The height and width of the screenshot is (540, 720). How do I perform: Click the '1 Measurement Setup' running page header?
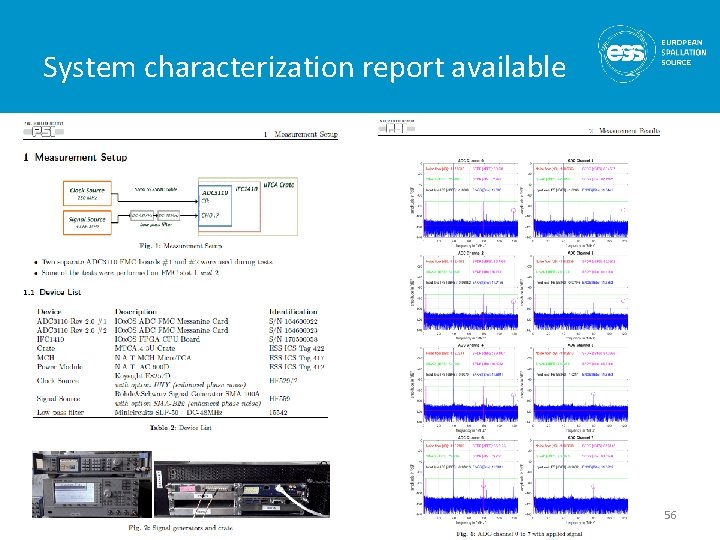[301, 134]
